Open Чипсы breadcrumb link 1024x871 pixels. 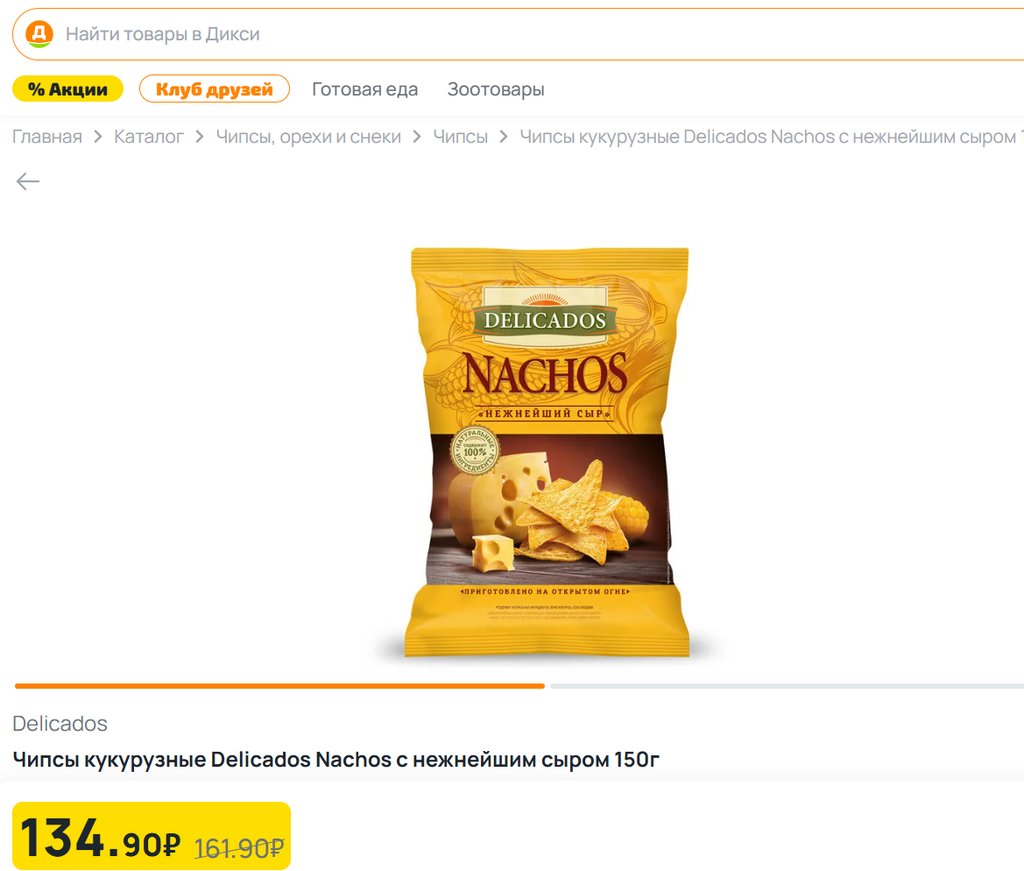pyautogui.click(x=460, y=137)
